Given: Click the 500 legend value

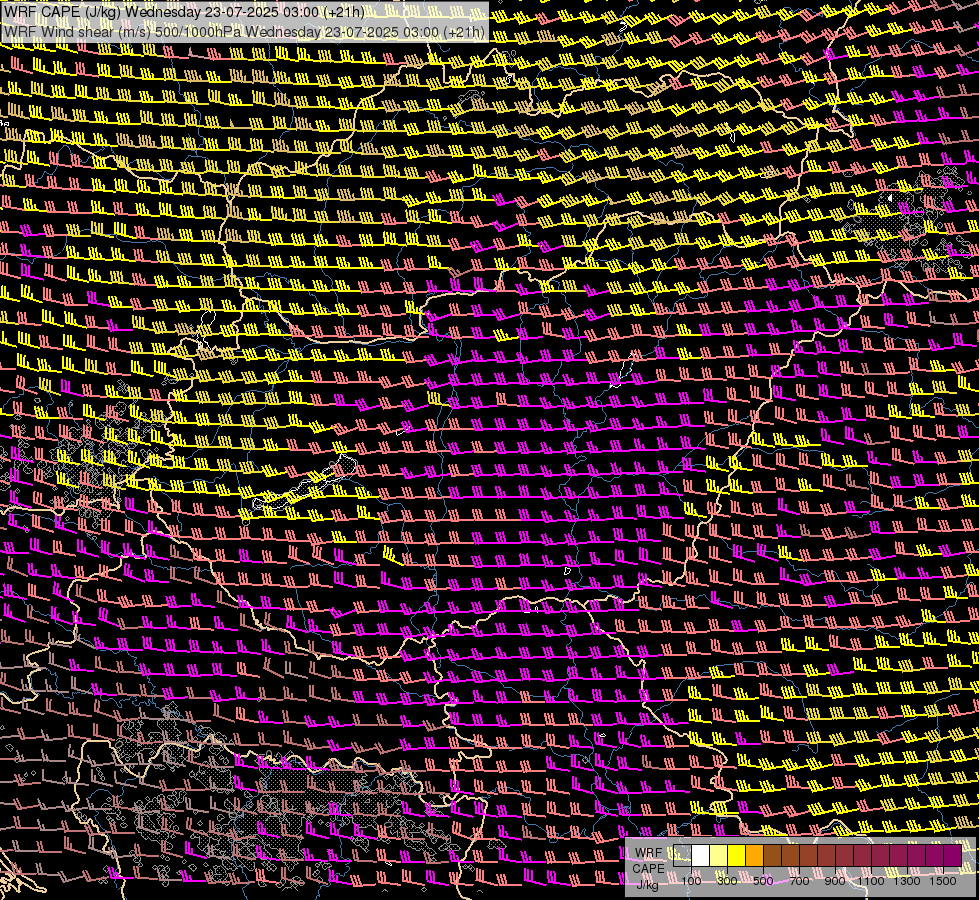Looking at the screenshot, I should click(763, 881).
